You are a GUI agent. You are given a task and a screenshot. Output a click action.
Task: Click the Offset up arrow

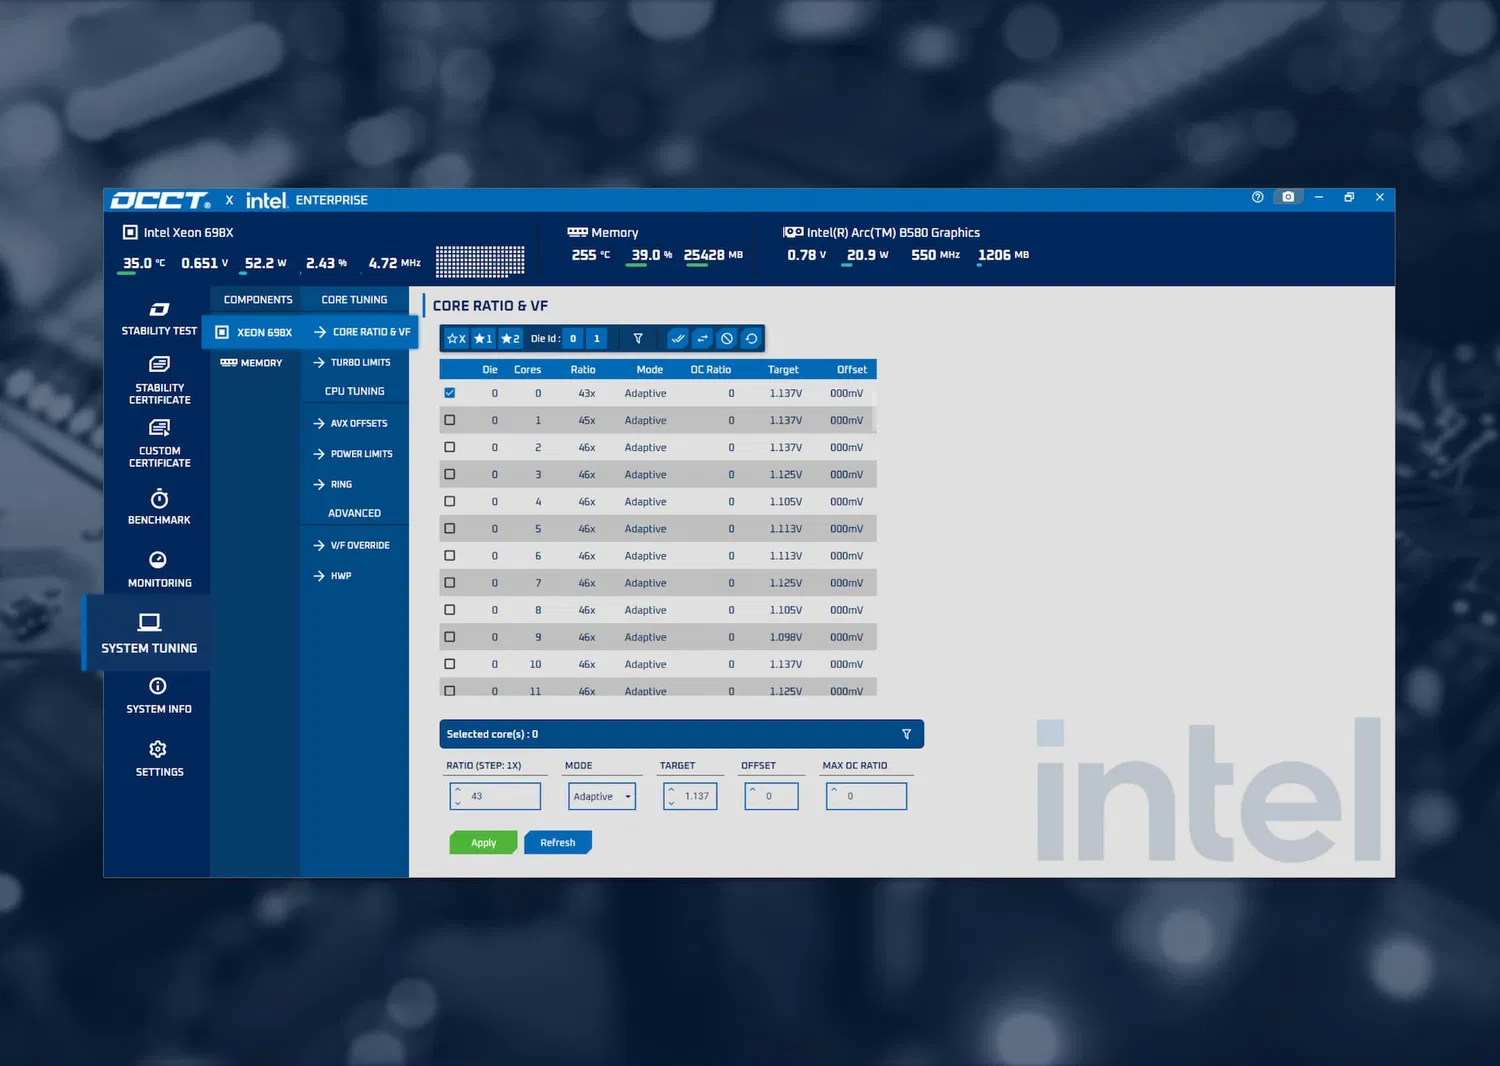[753, 790]
